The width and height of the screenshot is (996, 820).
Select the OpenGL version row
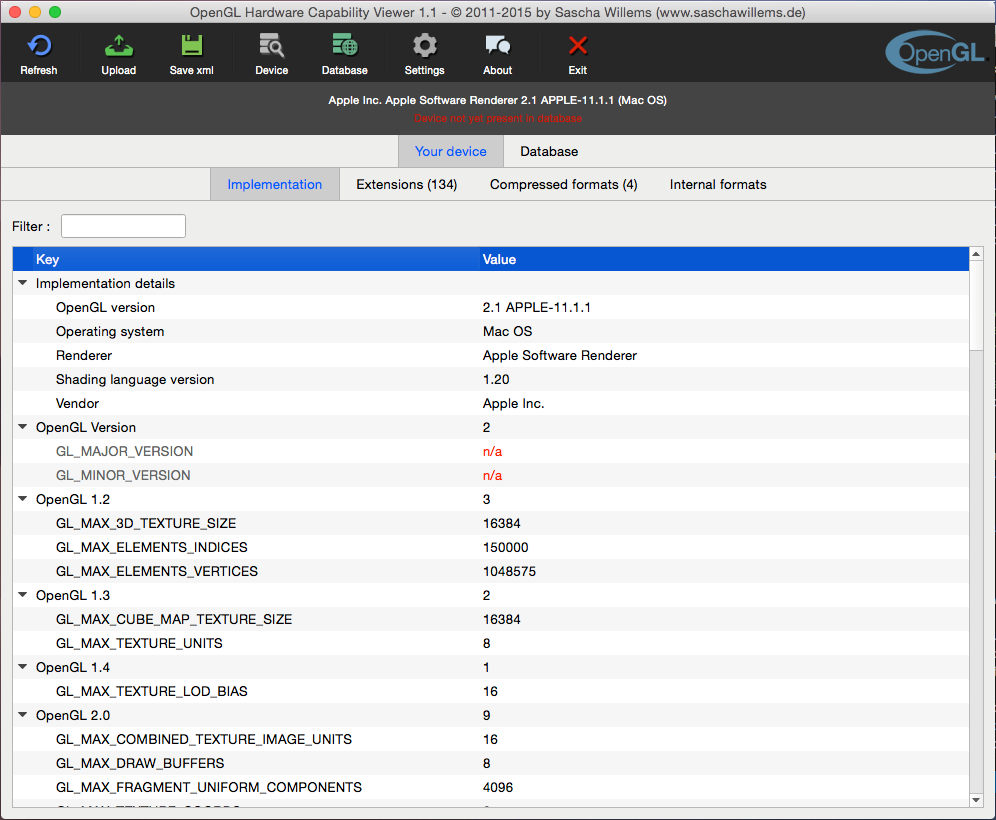490,307
